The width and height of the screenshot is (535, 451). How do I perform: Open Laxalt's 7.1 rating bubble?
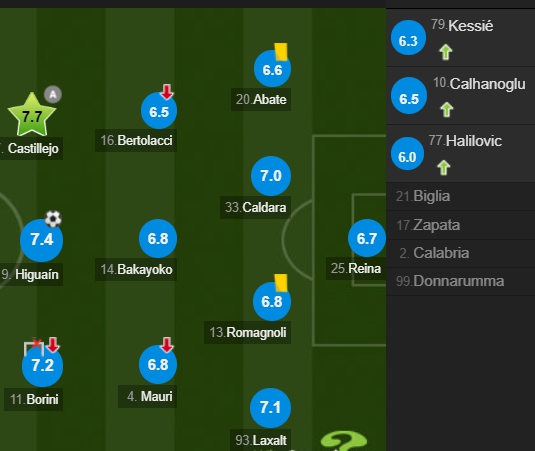pos(270,408)
